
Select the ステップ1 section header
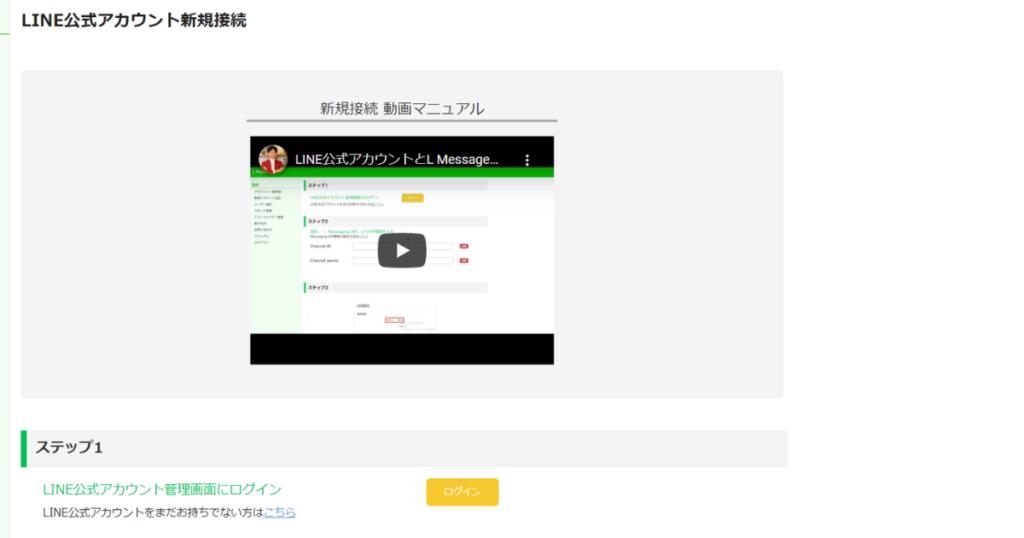pos(404,449)
